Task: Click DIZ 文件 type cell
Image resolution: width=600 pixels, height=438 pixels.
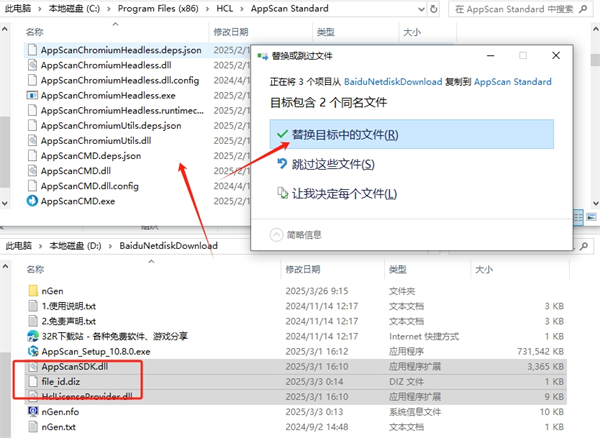Action: [406, 381]
